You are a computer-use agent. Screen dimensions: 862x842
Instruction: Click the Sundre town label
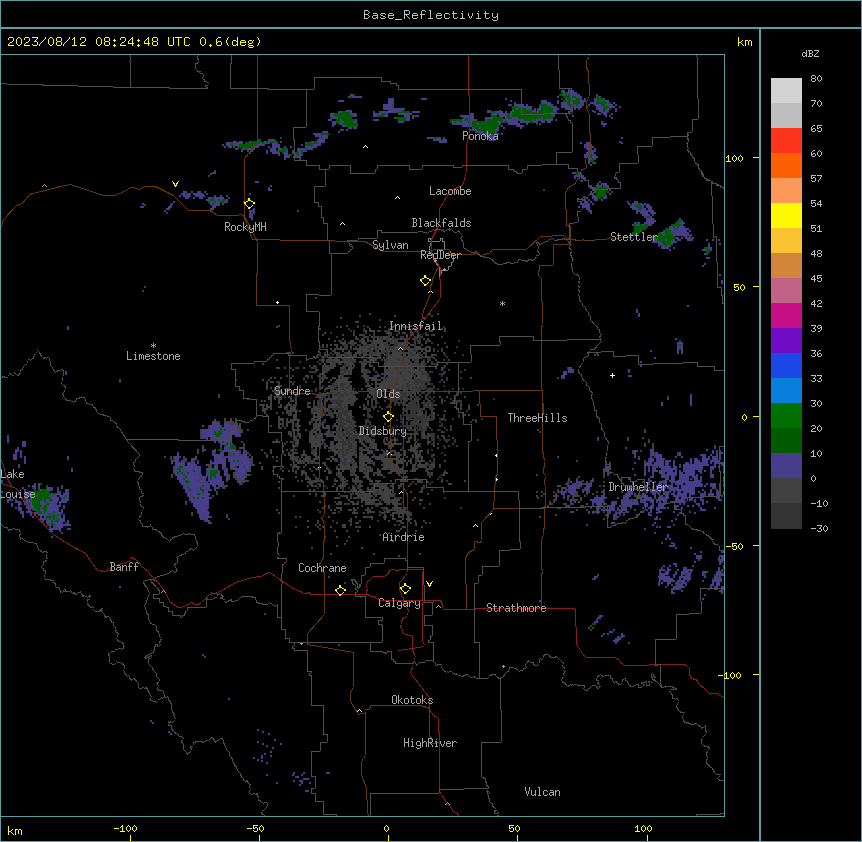tap(292, 391)
